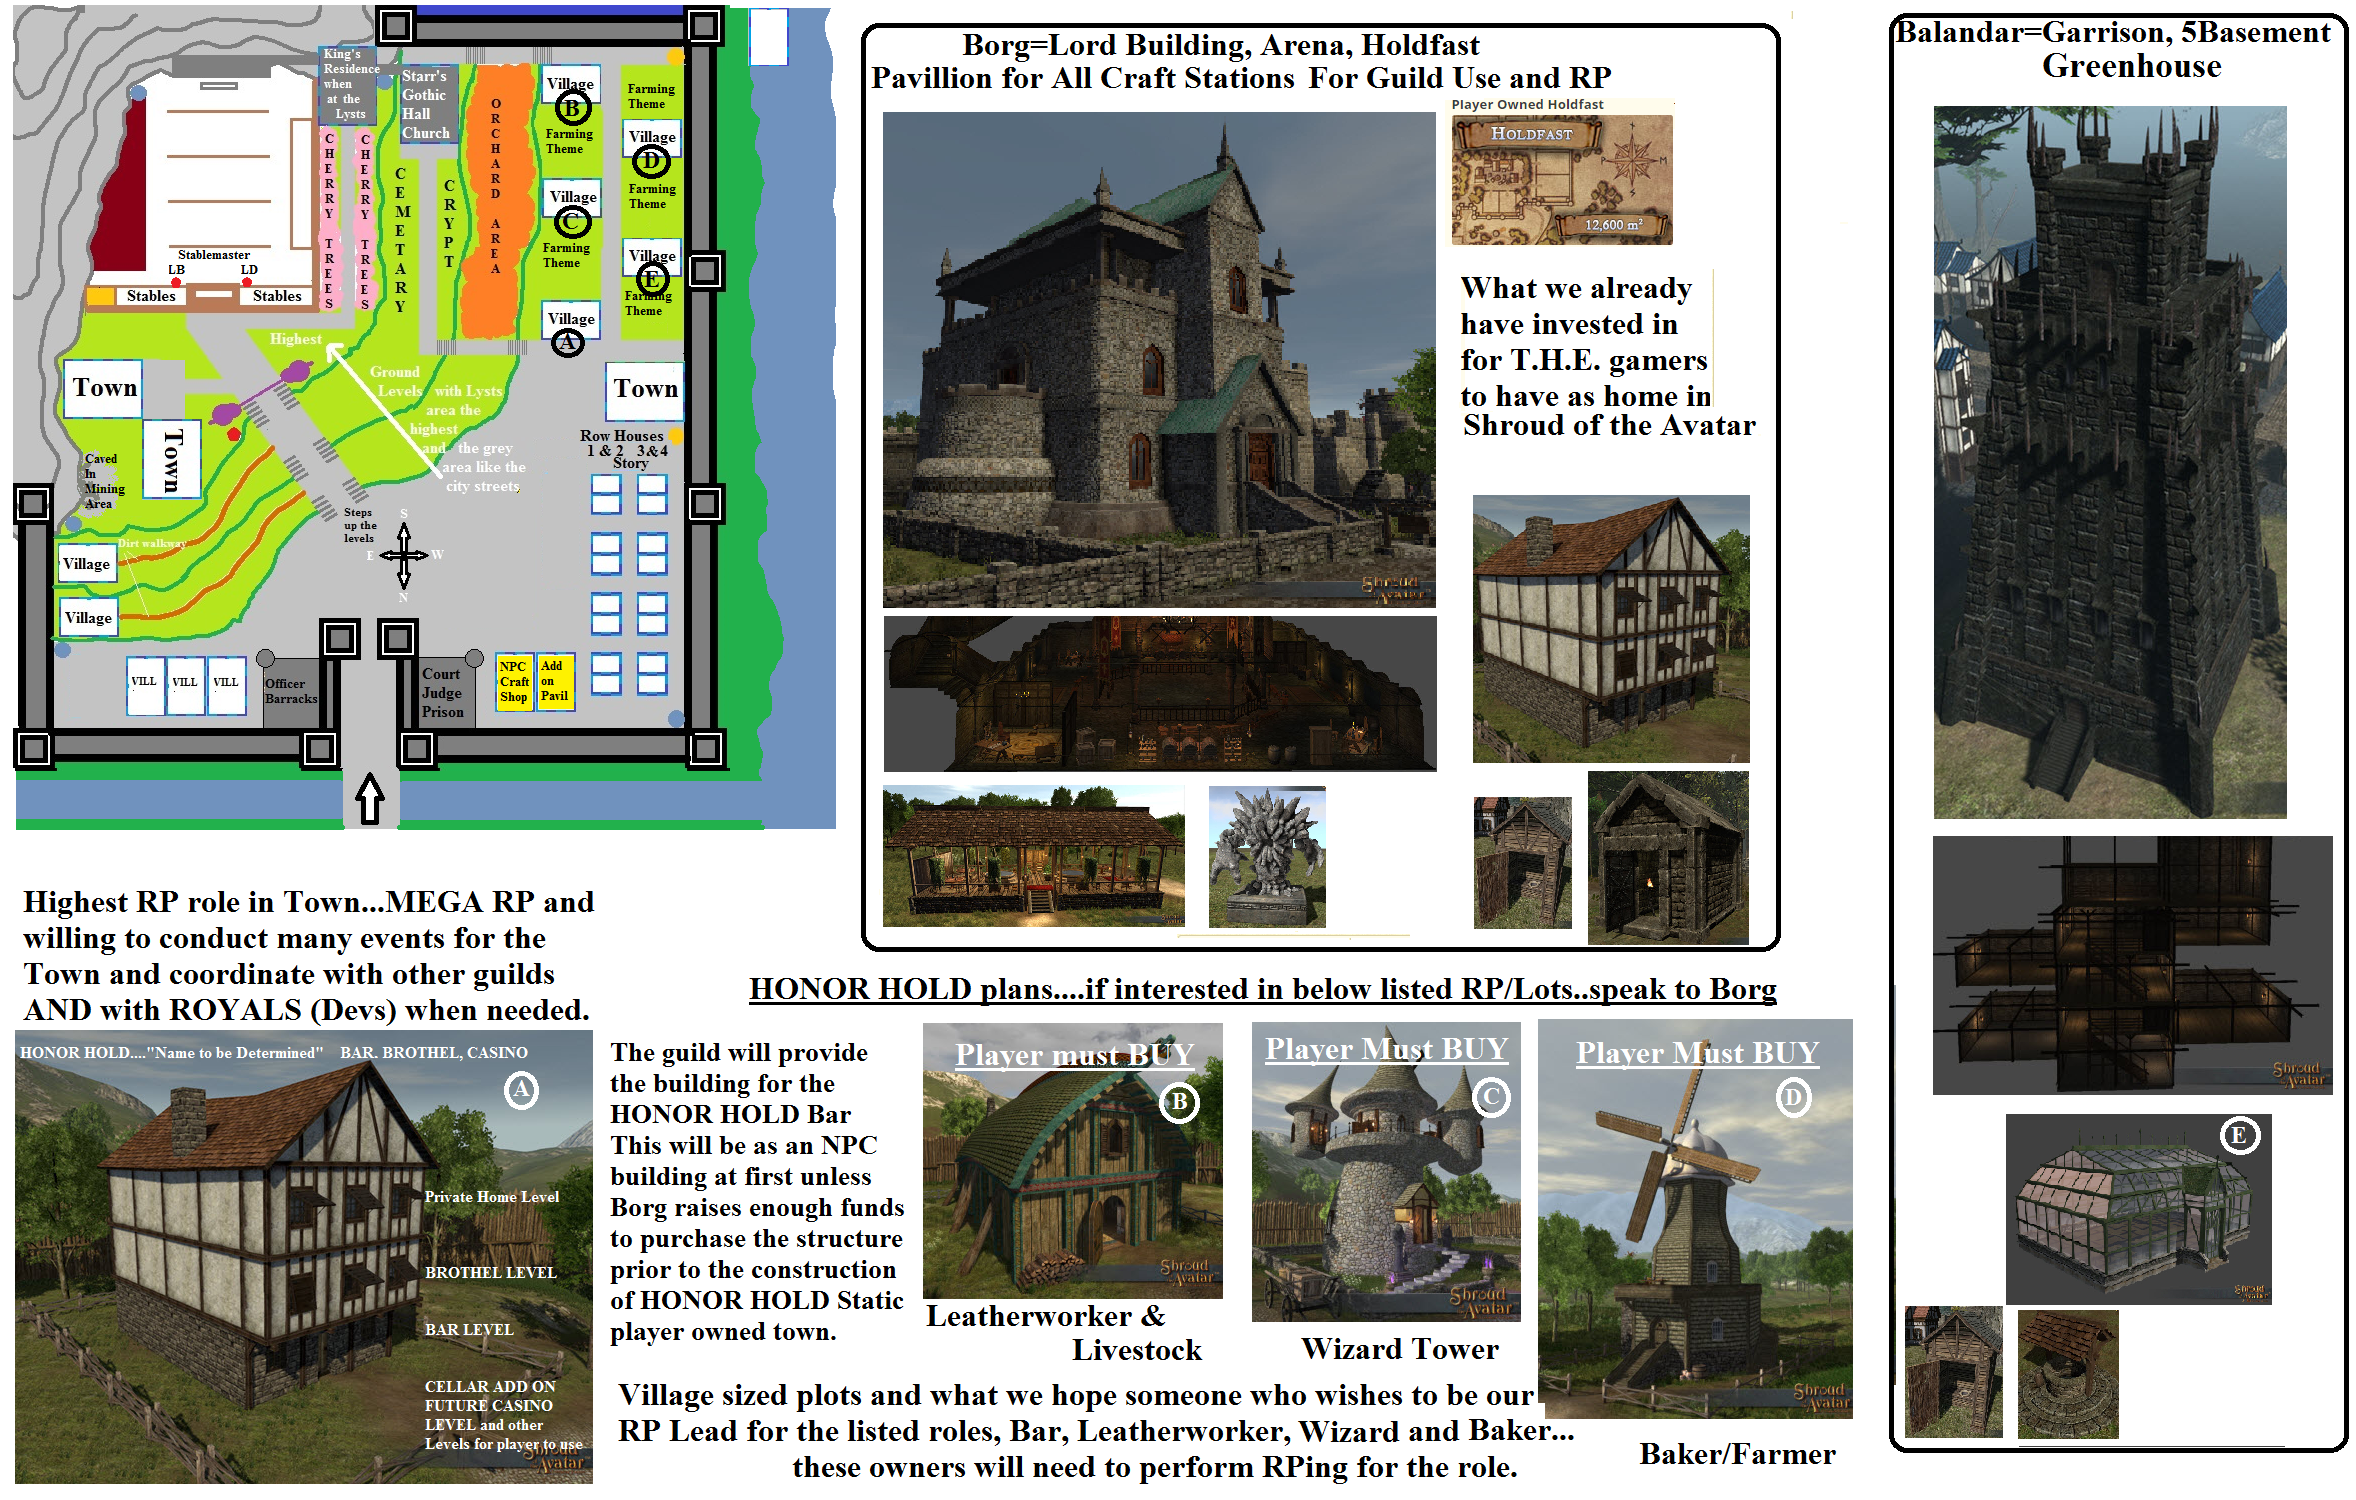Open the Wizard Tower image
The image size is (2356, 1500).
1386,1171
